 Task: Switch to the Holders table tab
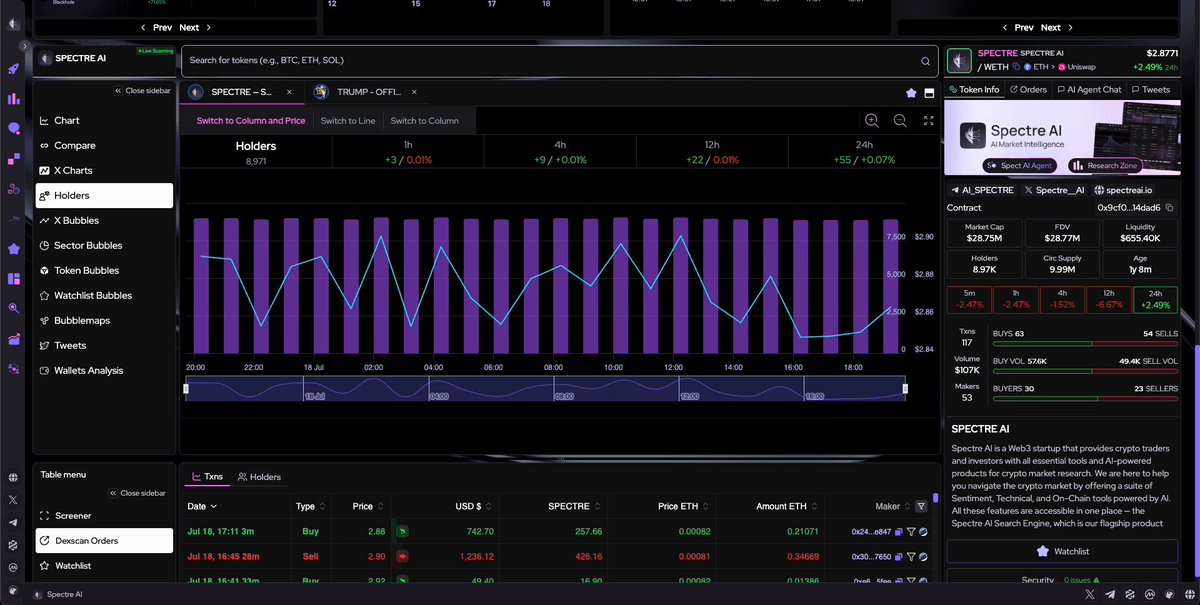click(x=259, y=477)
